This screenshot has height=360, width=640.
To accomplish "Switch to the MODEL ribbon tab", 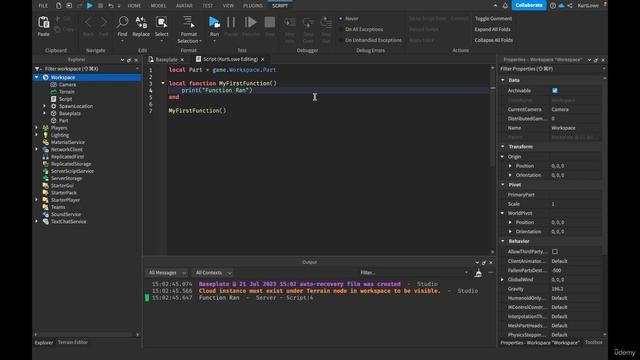I will (x=158, y=6).
